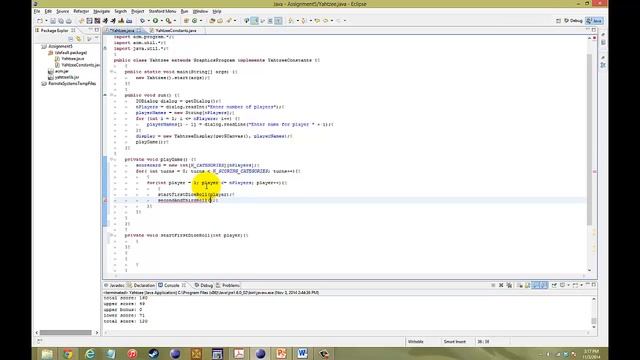Collapse the playGame method fold marker
This screenshot has width=640, height=360.
[x=111, y=159]
